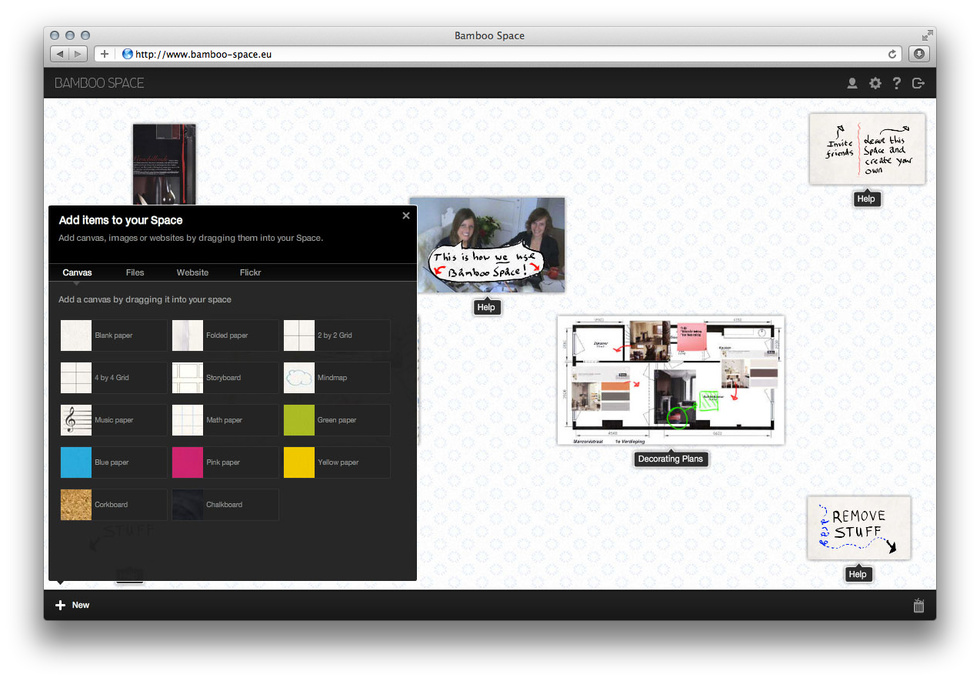Viewport: 980px width, 681px height.
Task: Open the settings gear icon
Action: tap(875, 83)
